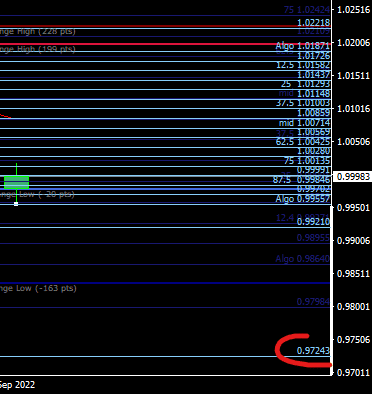
Task: Click the 1.02218 level label
Action: coord(313,23)
